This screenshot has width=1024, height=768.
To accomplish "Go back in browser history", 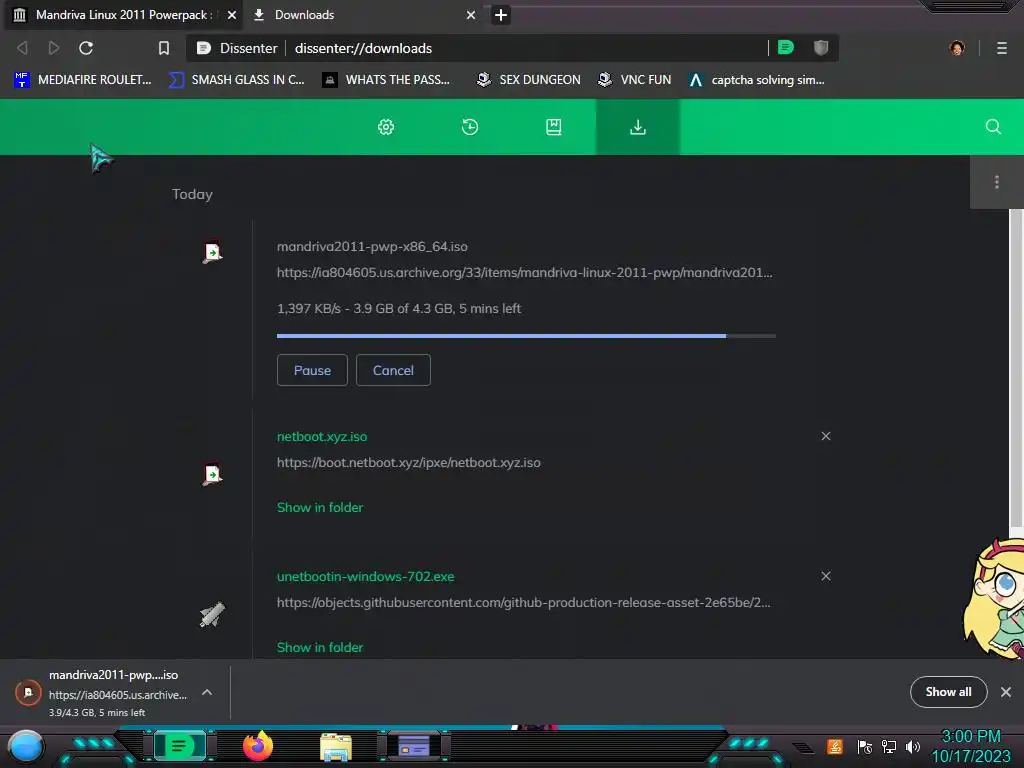I will point(22,48).
